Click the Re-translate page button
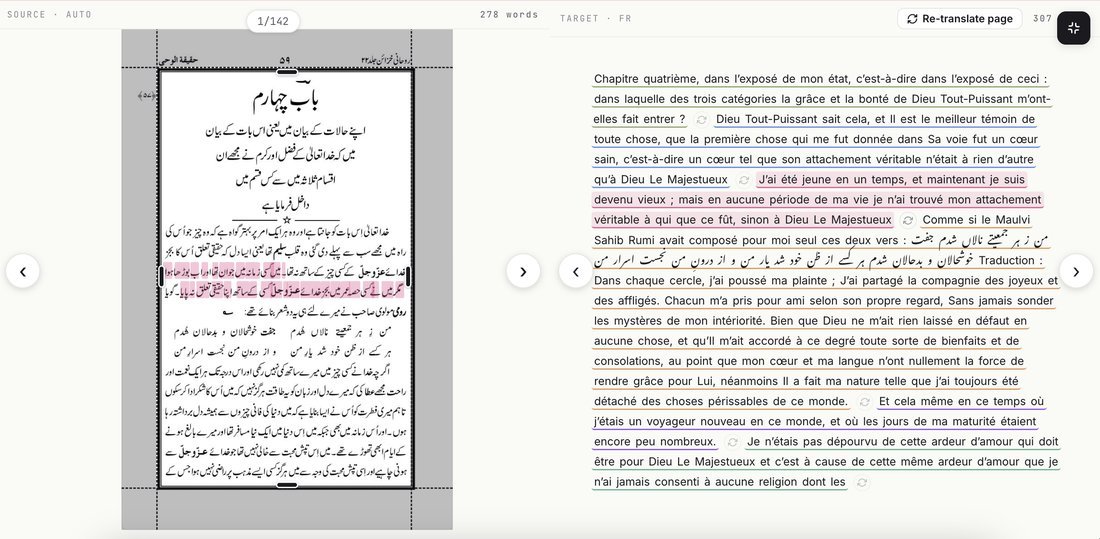This screenshot has width=1100, height=539. (959, 19)
